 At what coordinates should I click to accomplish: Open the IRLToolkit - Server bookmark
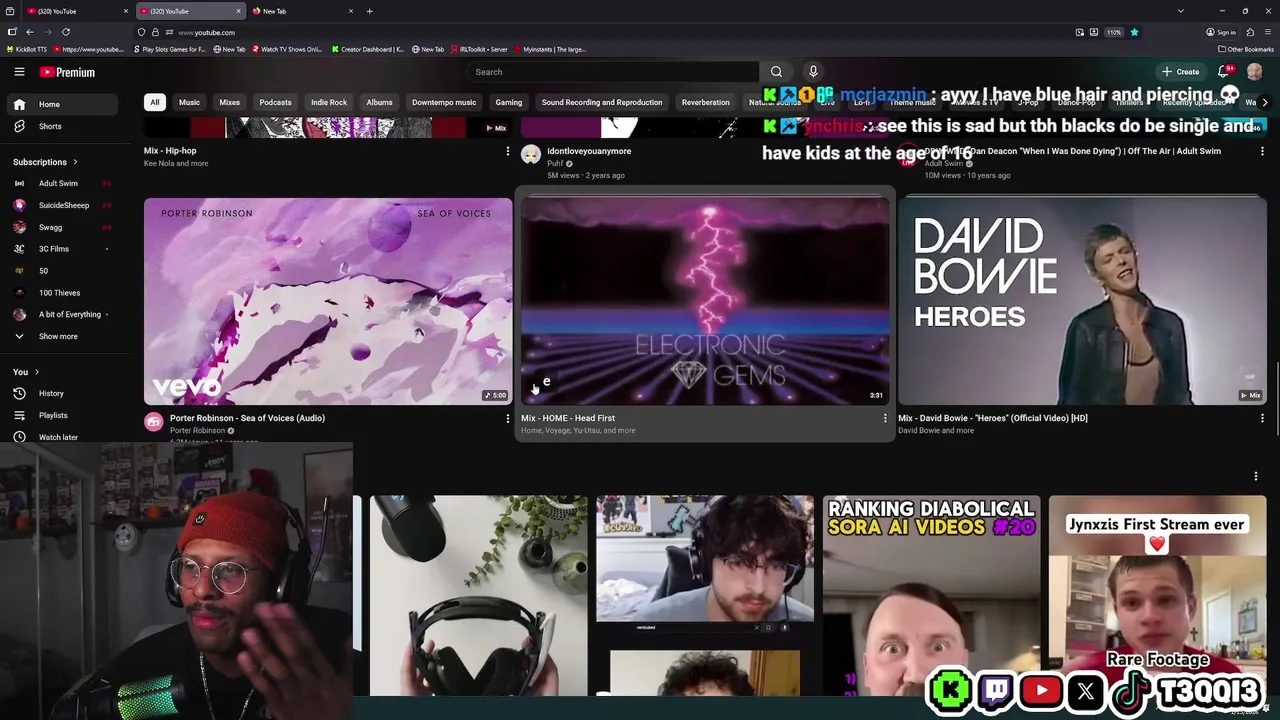[480, 49]
